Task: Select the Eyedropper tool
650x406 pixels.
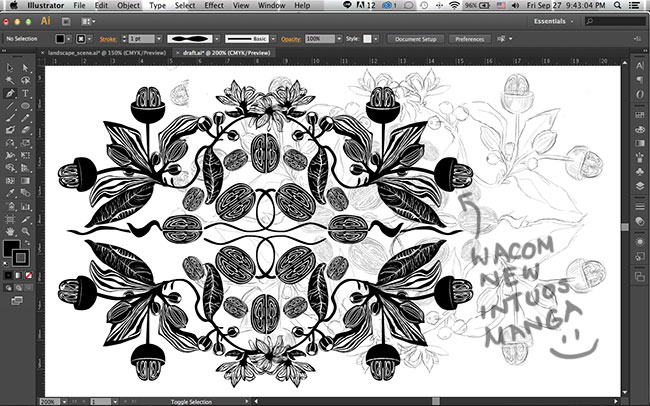Action: [10, 193]
